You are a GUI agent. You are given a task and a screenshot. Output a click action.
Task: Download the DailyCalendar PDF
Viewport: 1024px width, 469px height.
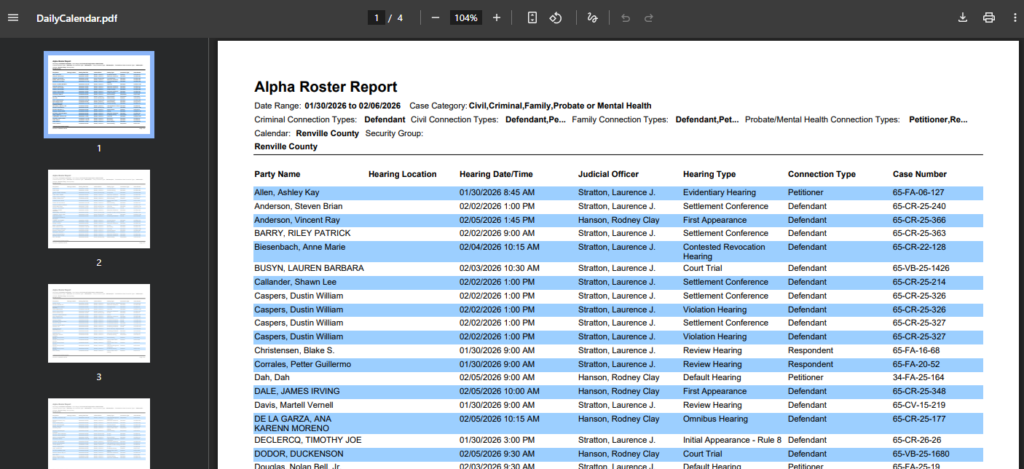pos(963,18)
